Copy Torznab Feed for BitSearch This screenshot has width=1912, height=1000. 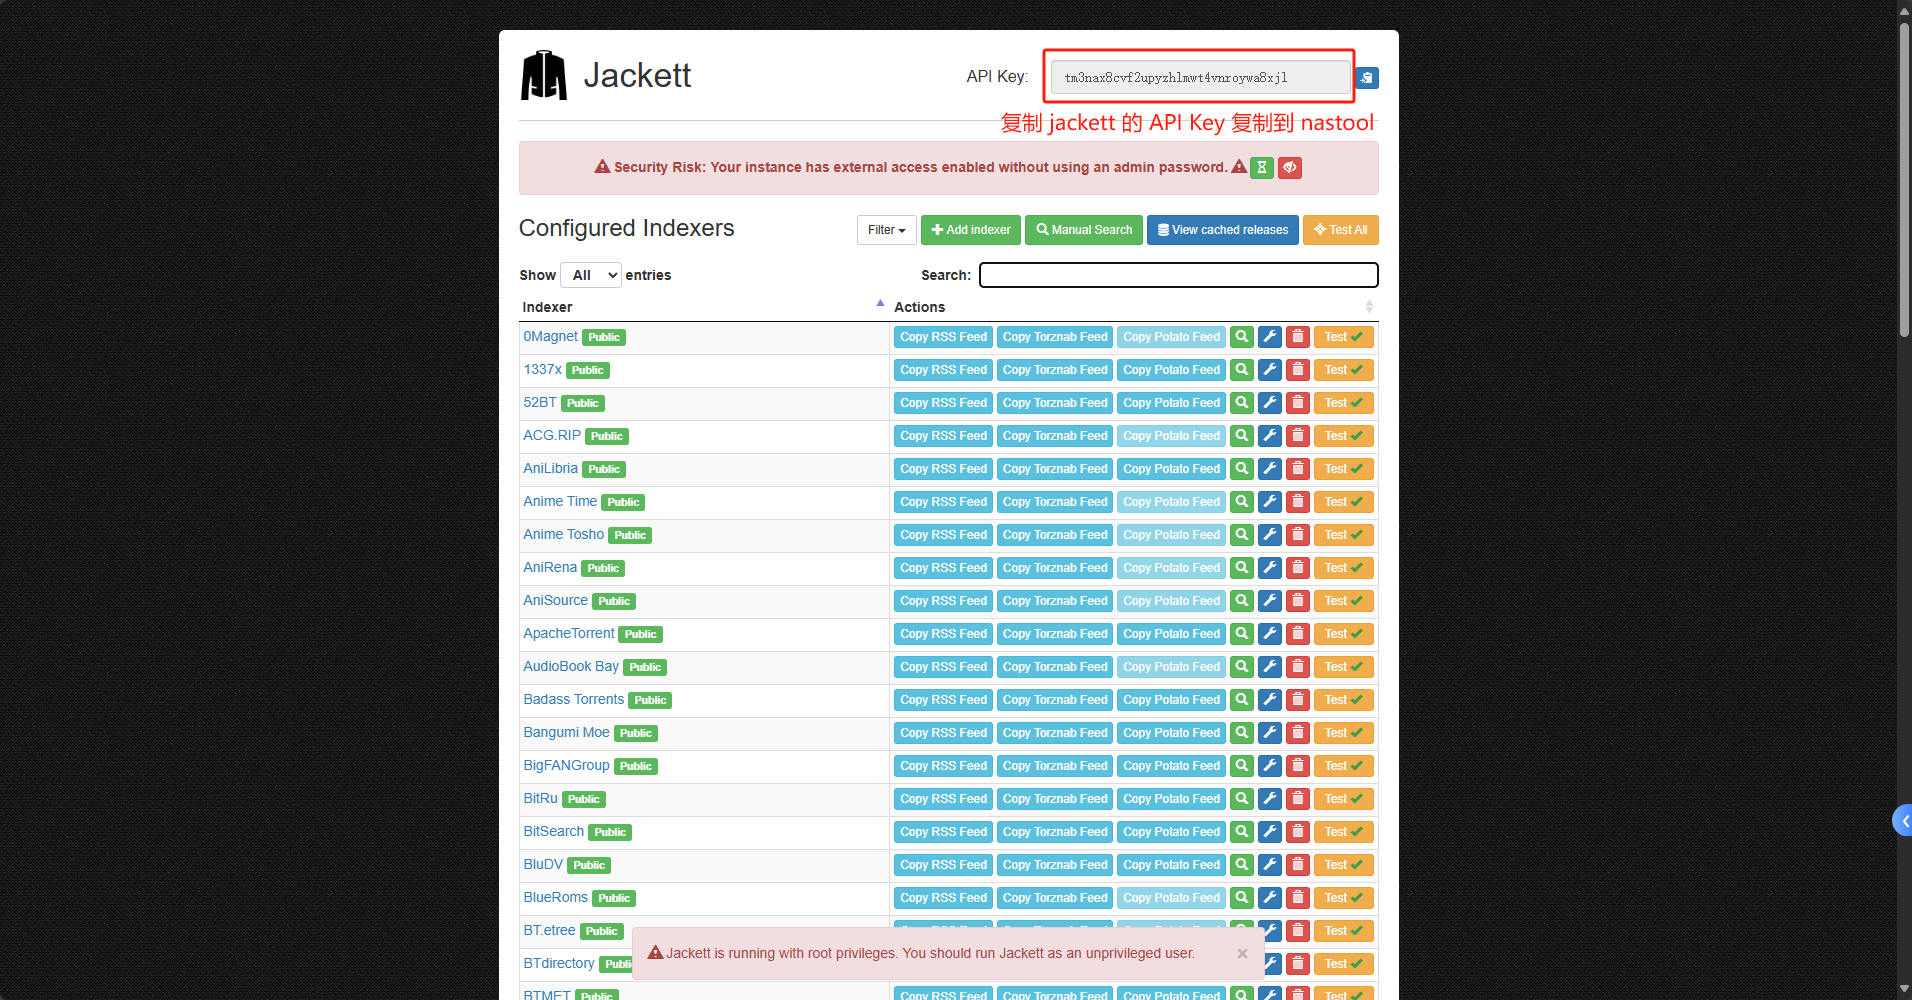(x=1055, y=832)
